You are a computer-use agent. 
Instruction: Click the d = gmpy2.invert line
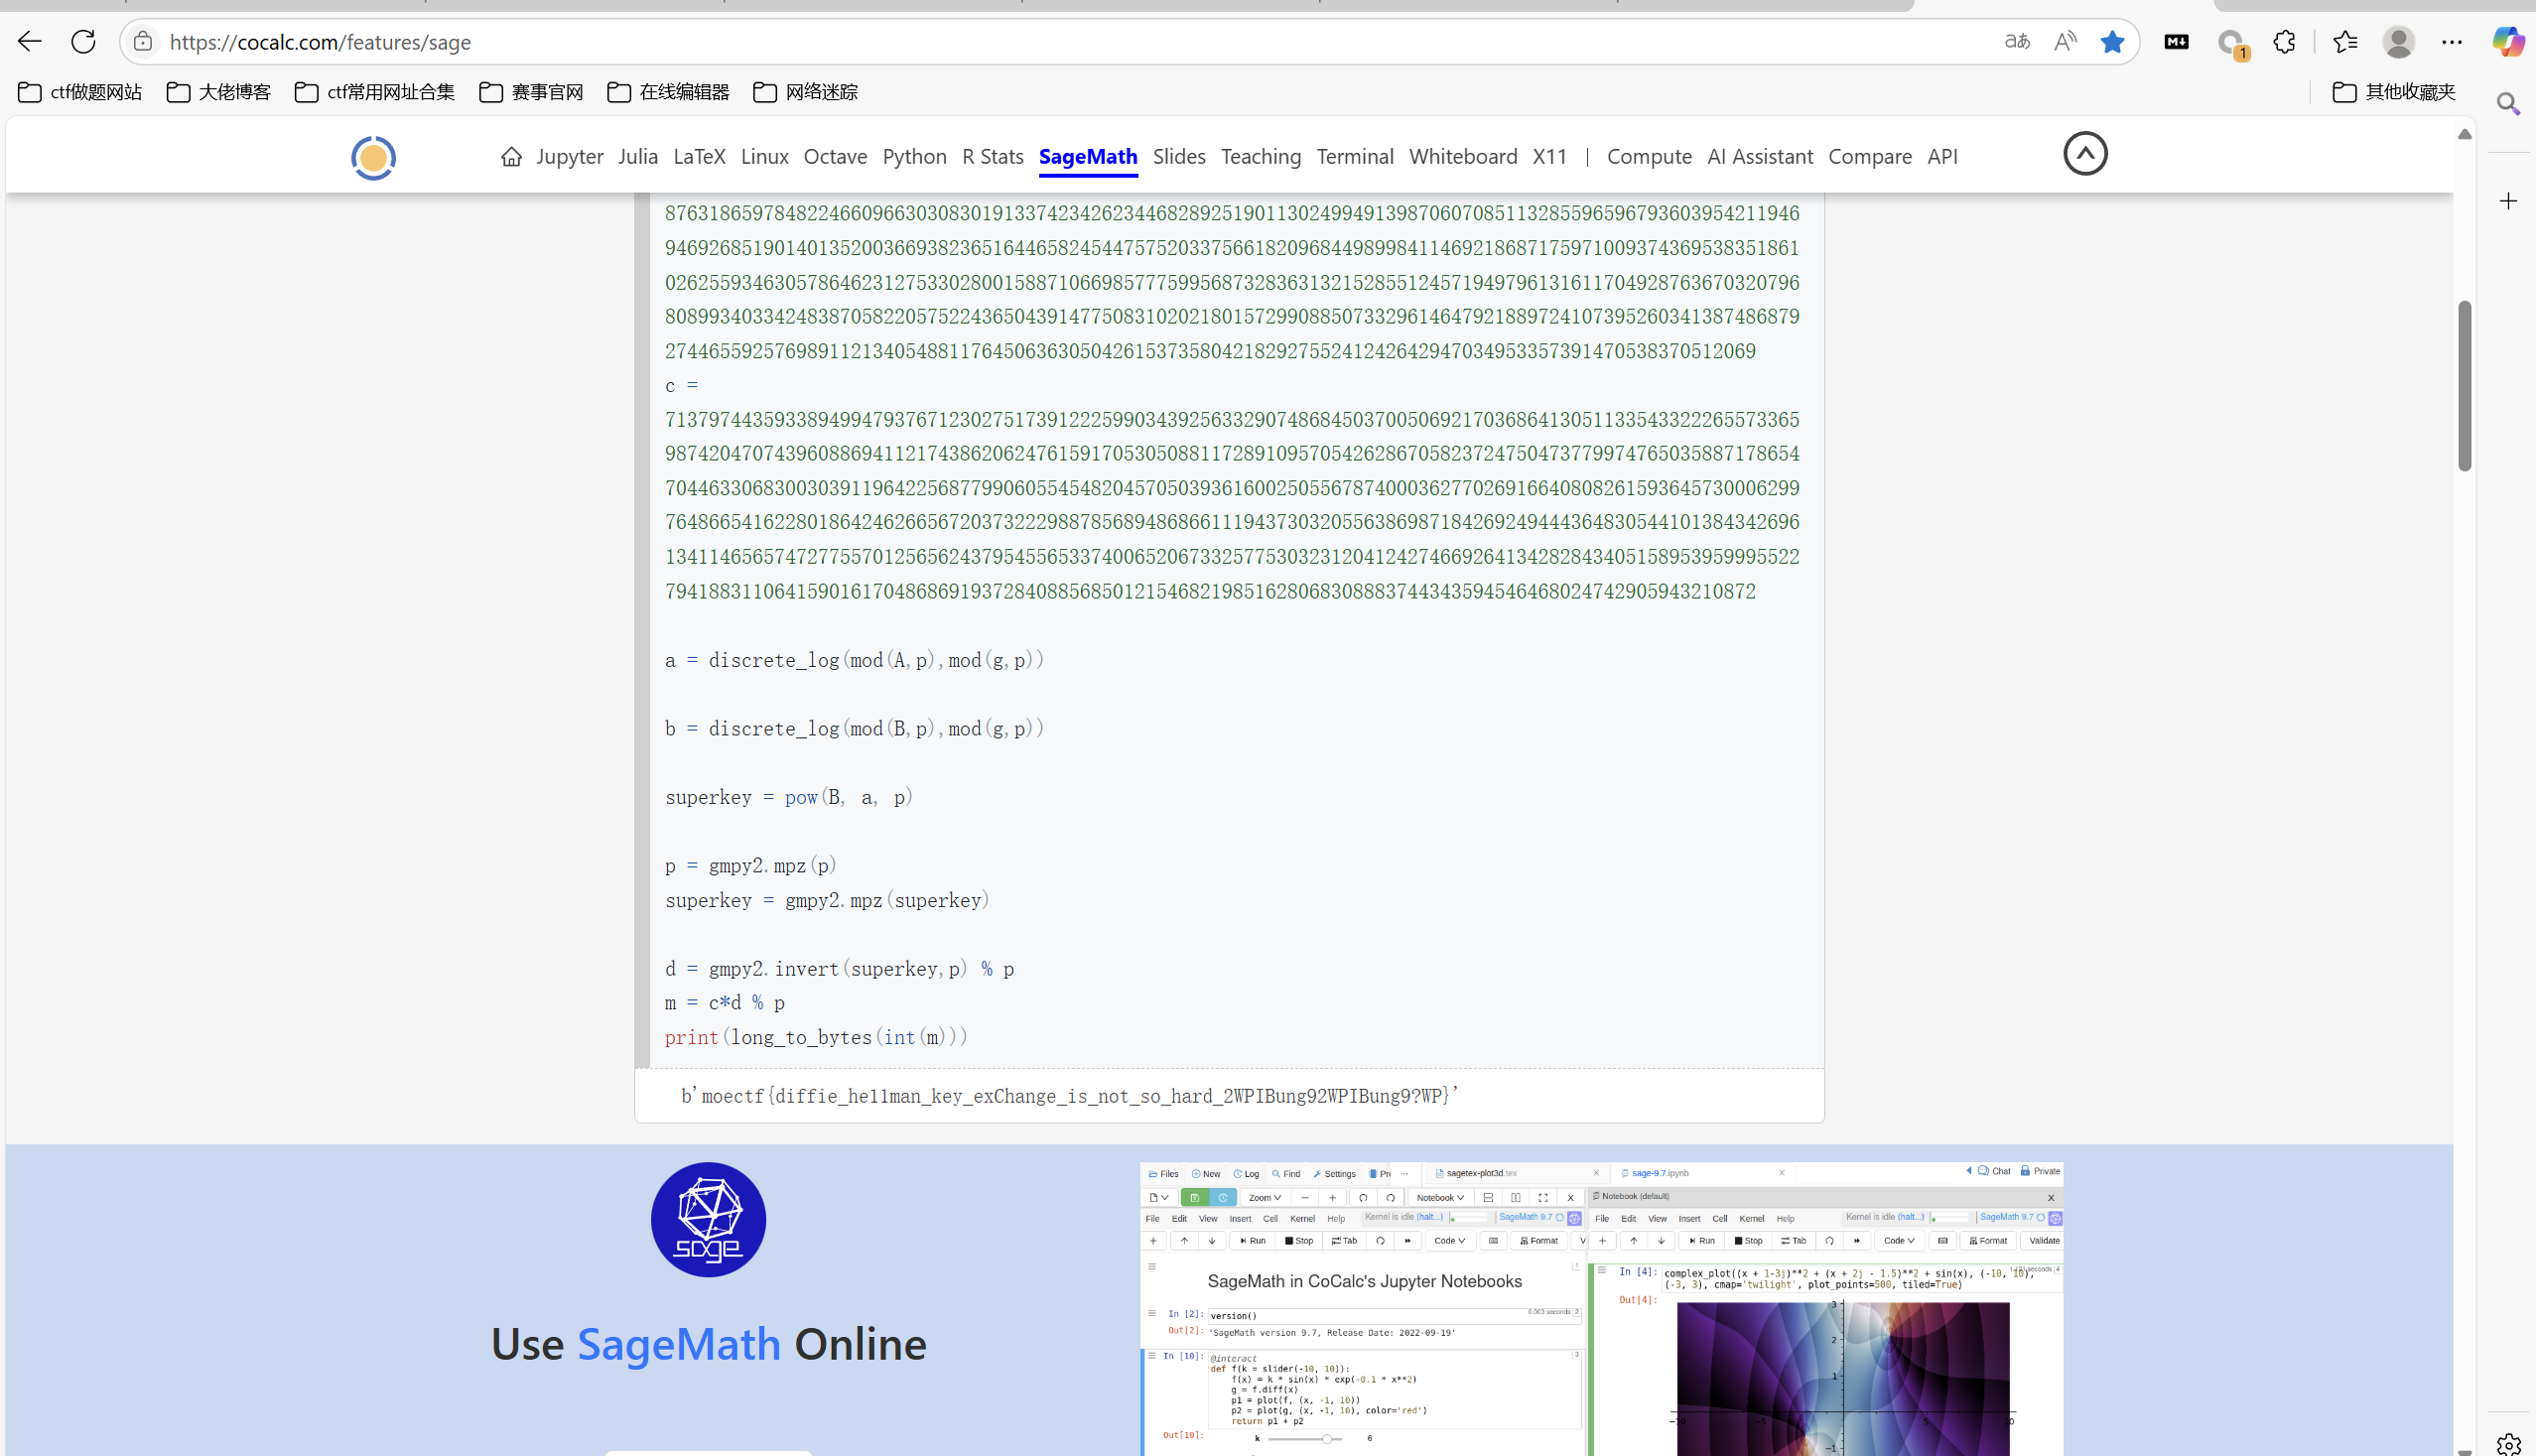839,969
